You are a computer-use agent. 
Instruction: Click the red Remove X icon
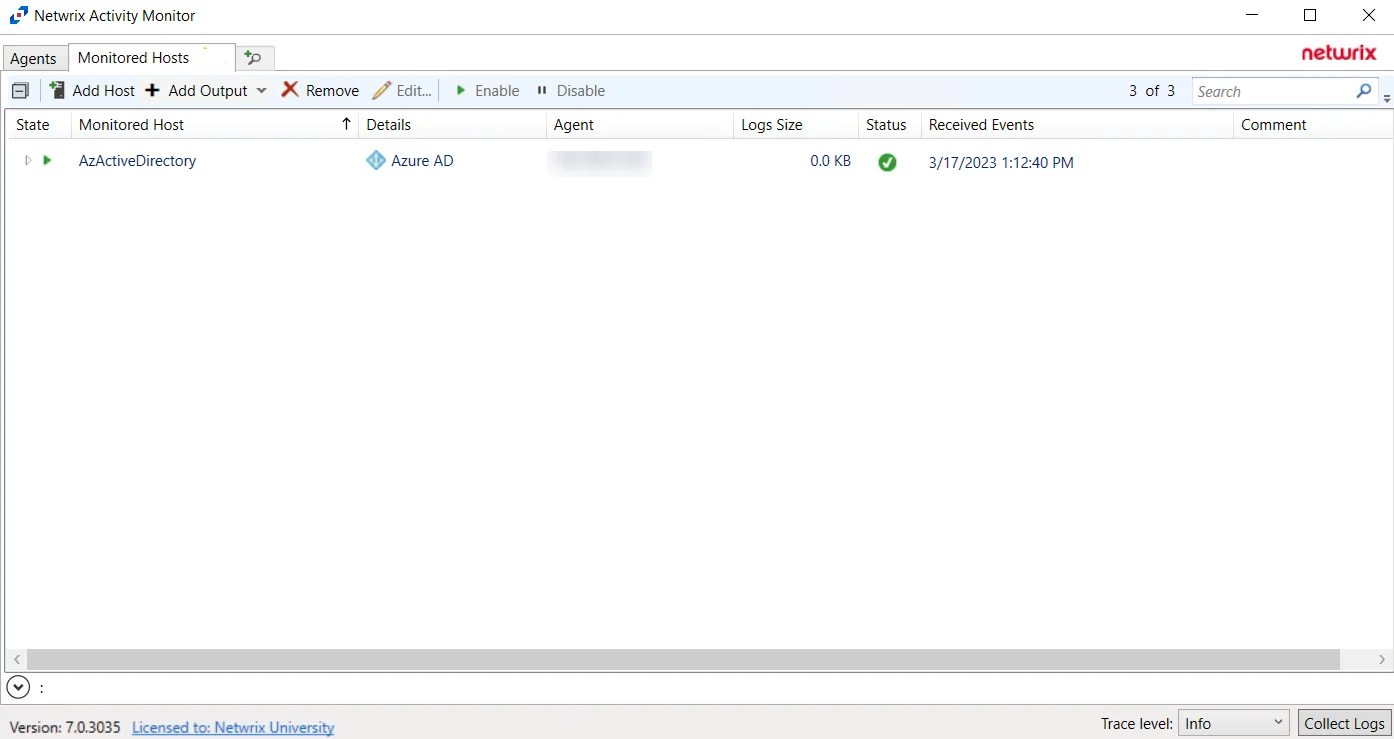[x=290, y=90]
